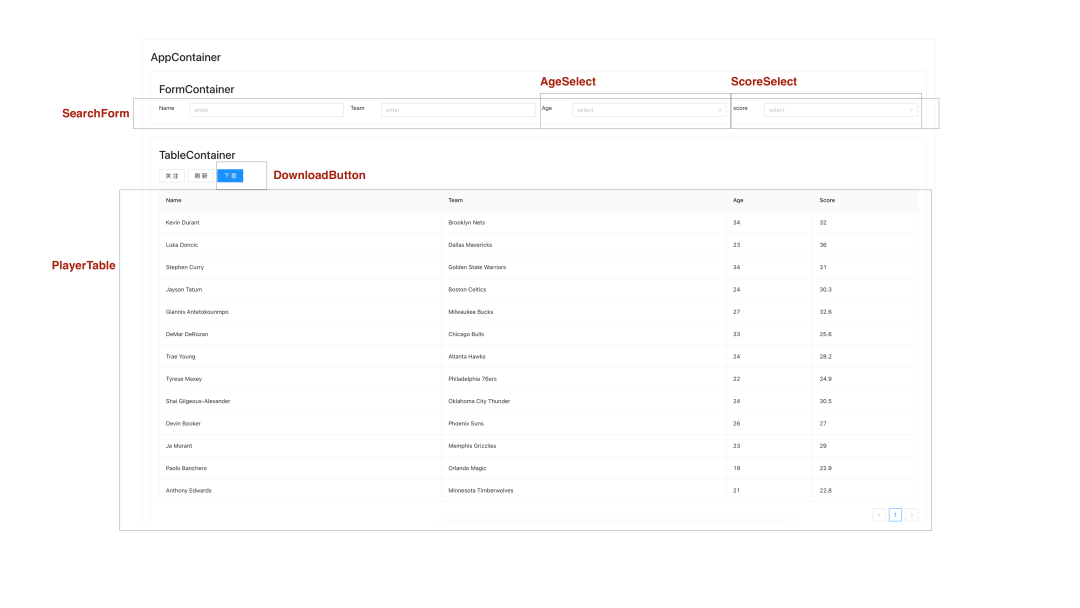1080x608 pixels.
Task: Select the Paolo Banchero name cell
Action: [300, 468]
